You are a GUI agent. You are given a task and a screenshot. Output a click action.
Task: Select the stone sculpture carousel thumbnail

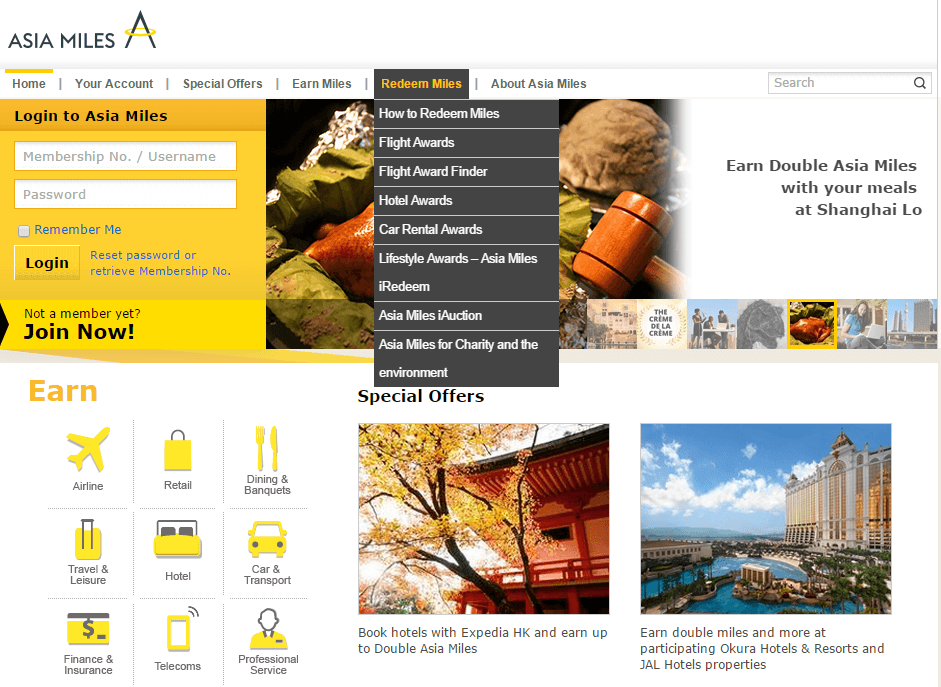click(x=762, y=324)
